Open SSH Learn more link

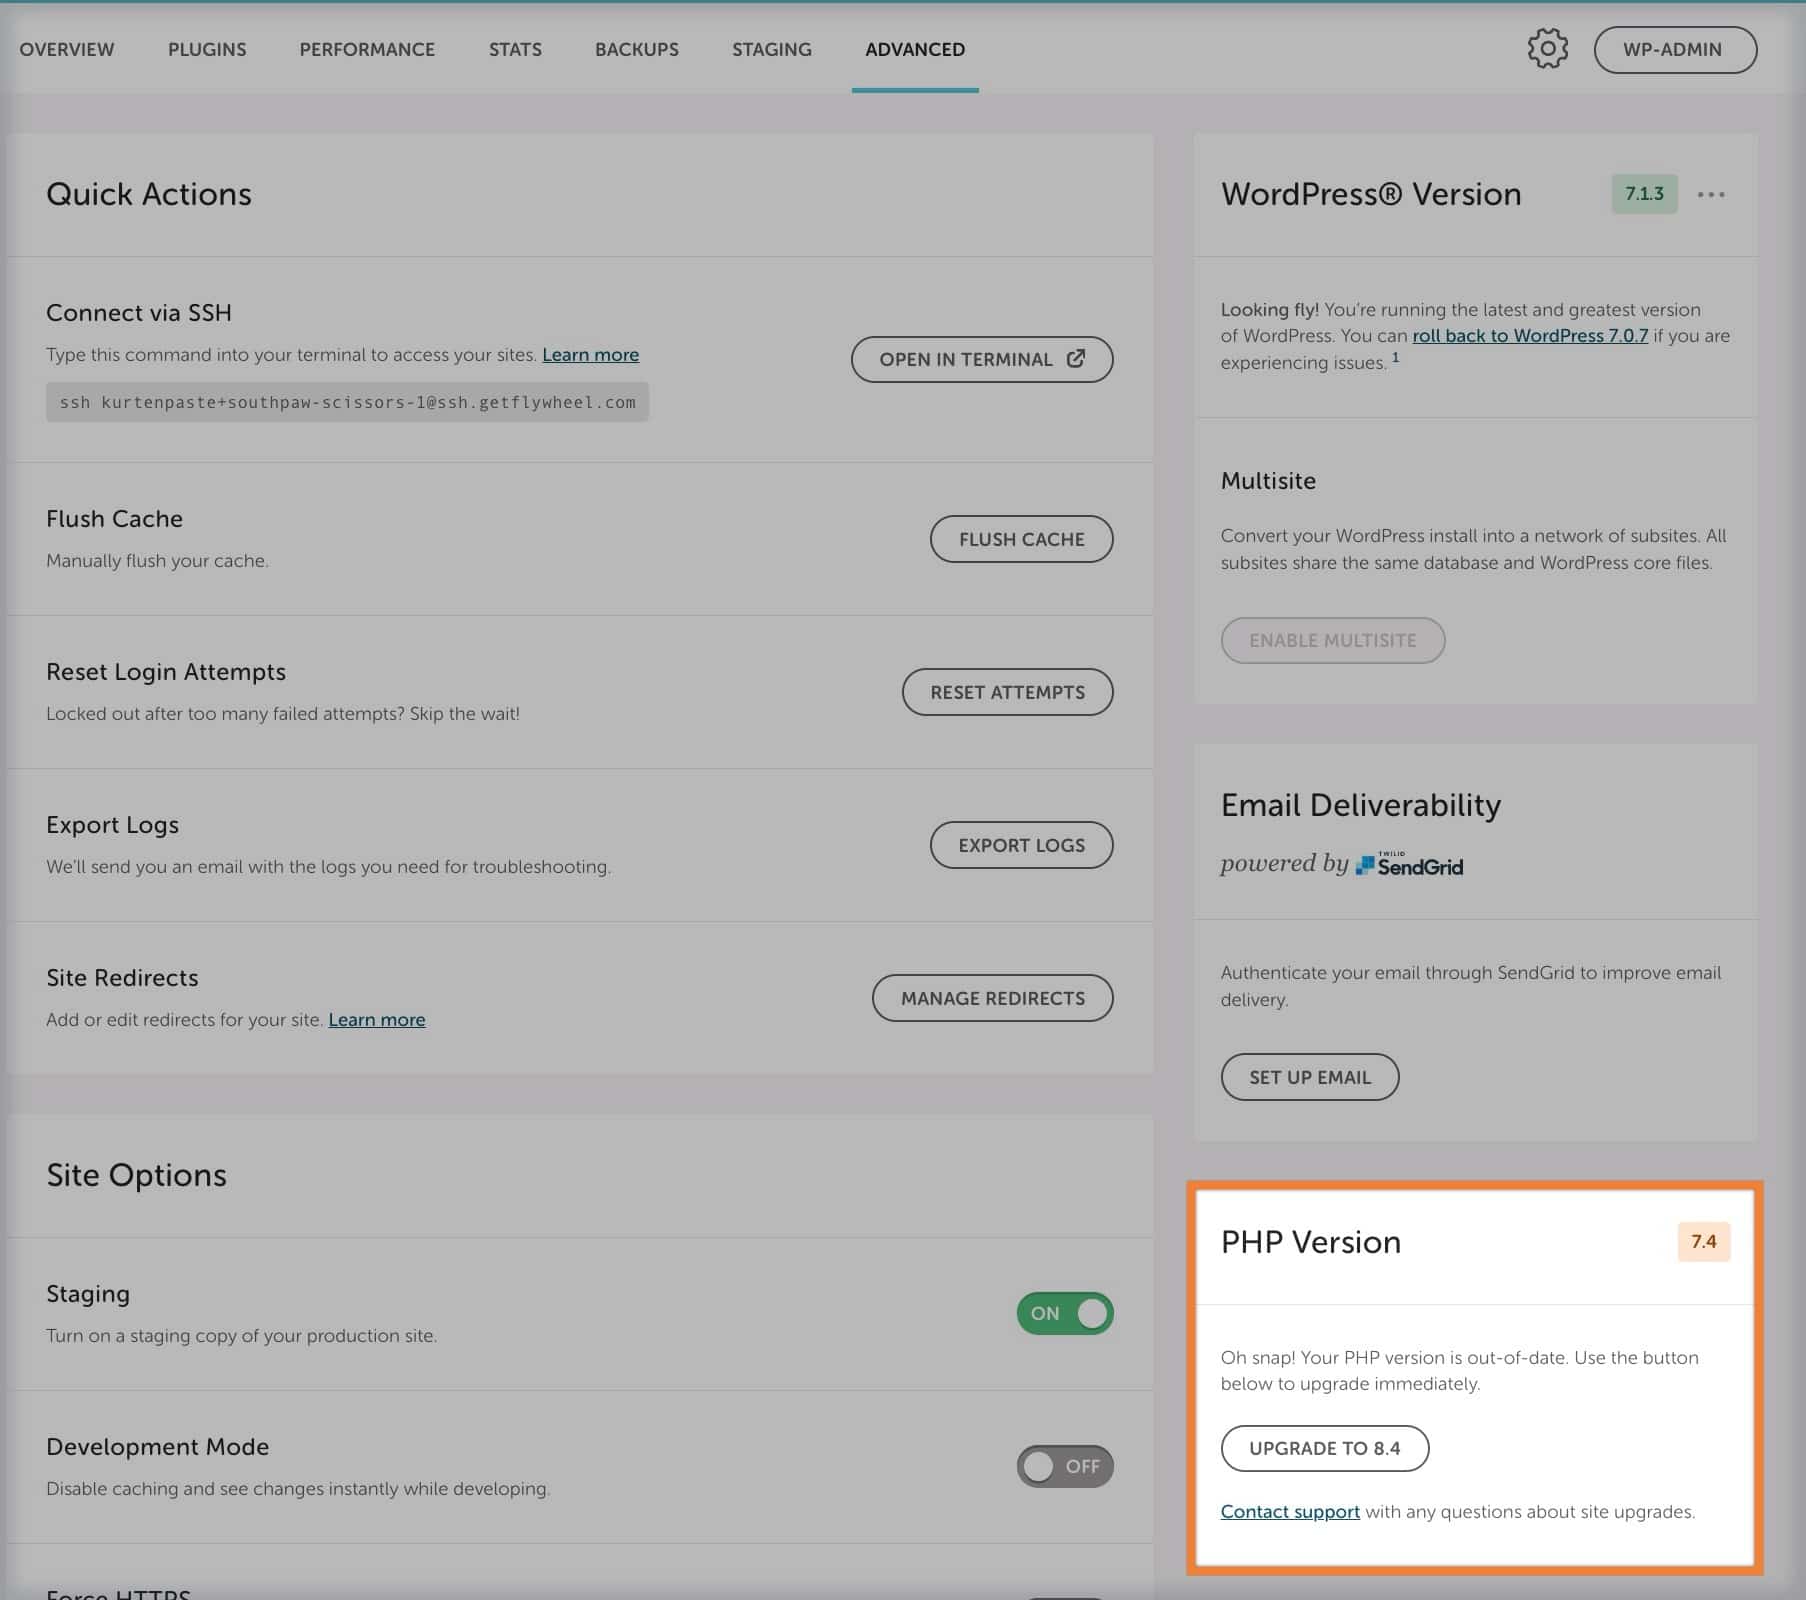pos(590,355)
